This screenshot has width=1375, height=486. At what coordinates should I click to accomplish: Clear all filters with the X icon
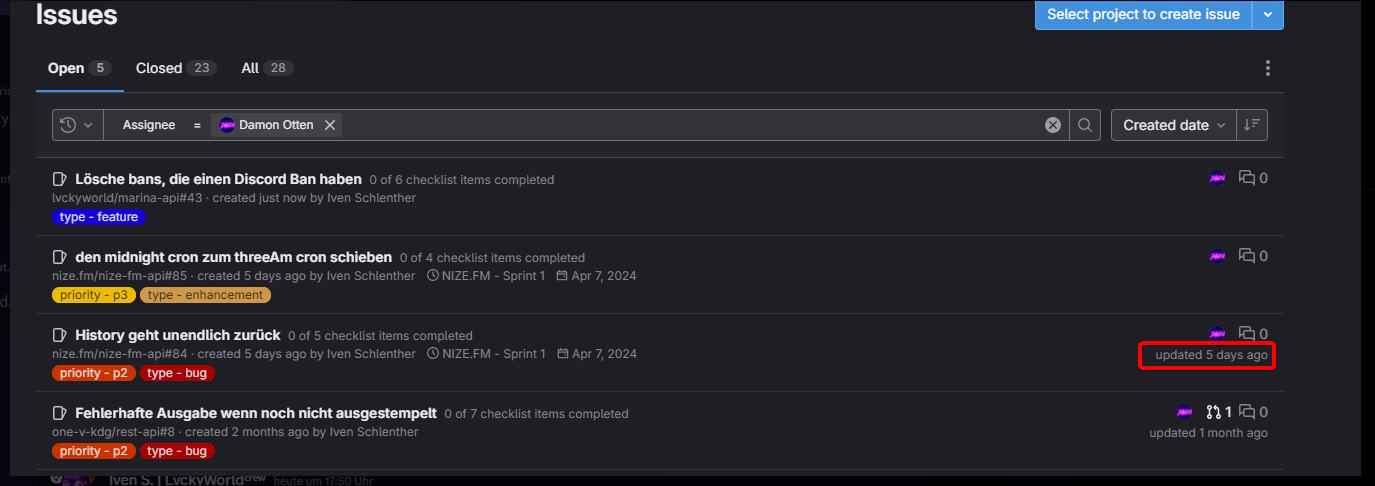click(1052, 125)
